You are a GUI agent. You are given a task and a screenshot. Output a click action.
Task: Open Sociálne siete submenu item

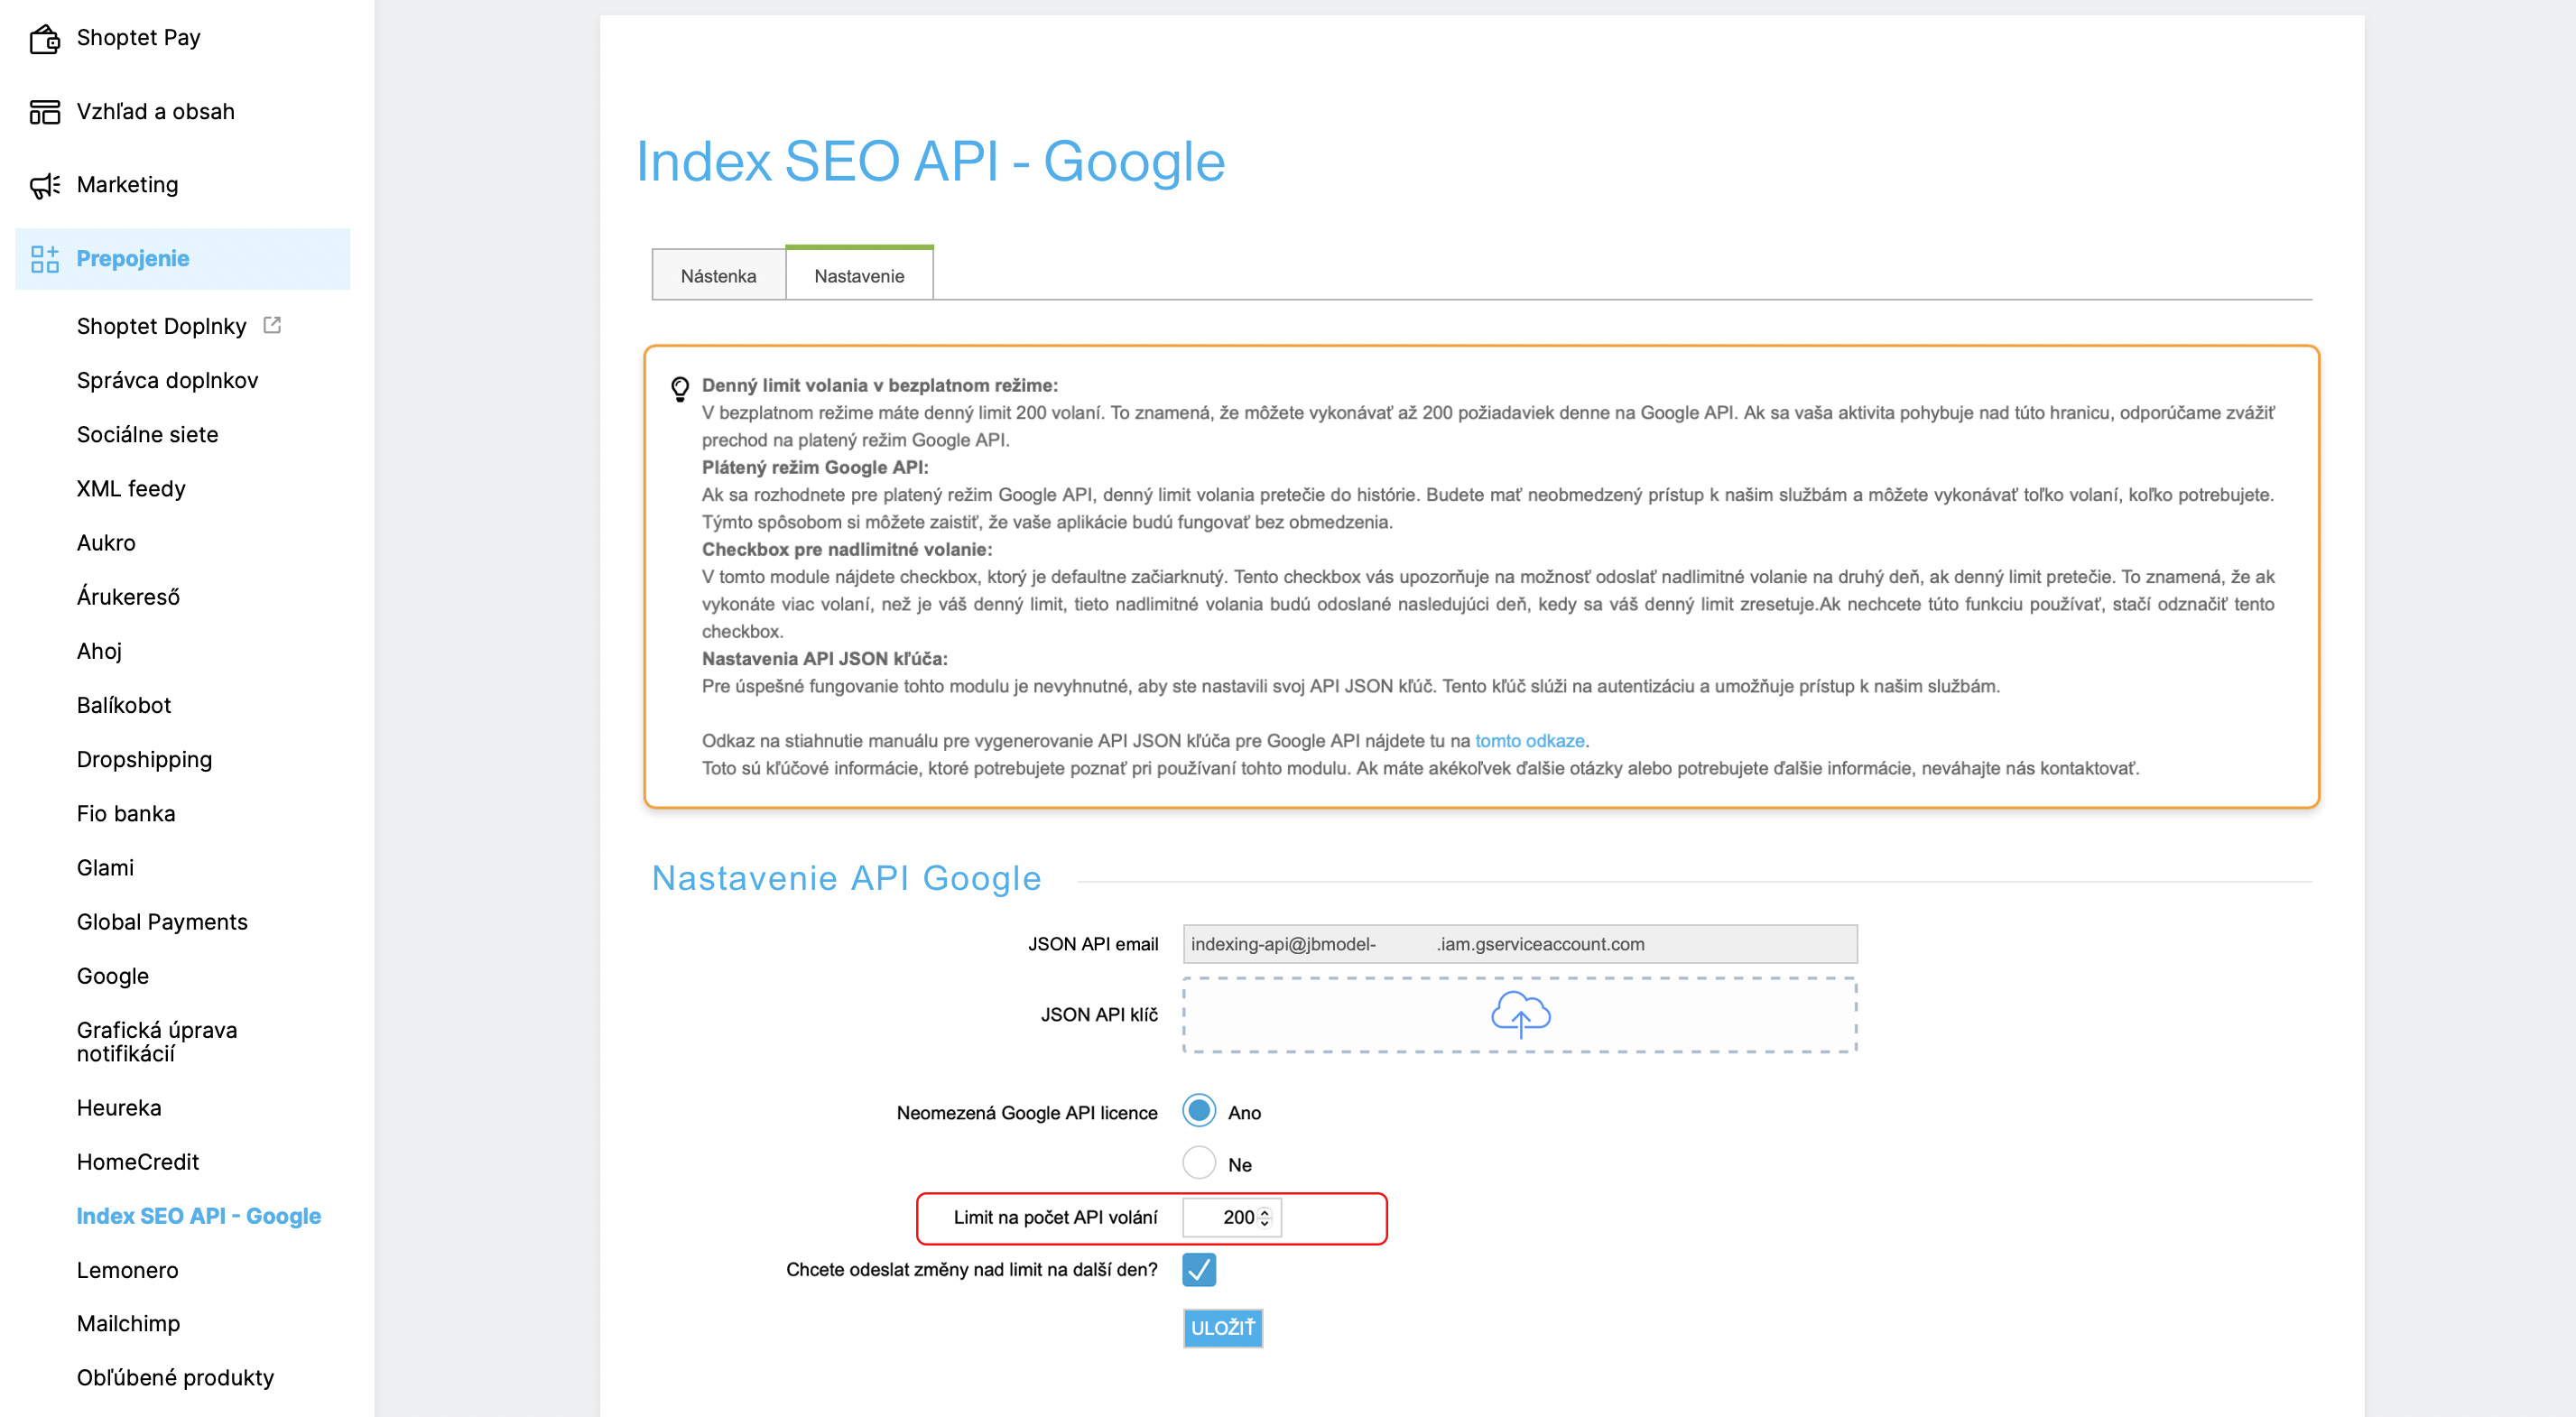pyautogui.click(x=147, y=434)
